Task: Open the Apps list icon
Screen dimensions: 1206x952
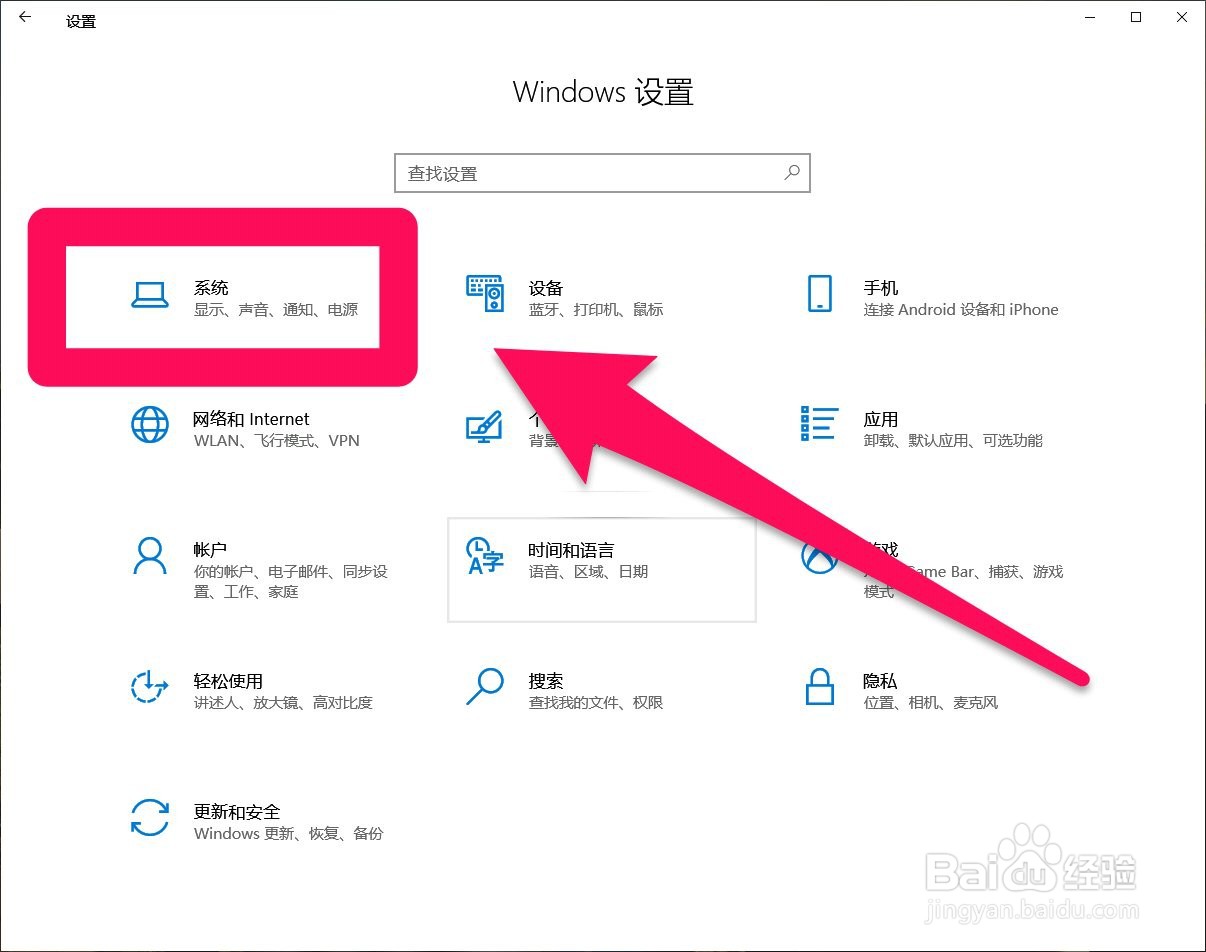Action: click(x=819, y=424)
